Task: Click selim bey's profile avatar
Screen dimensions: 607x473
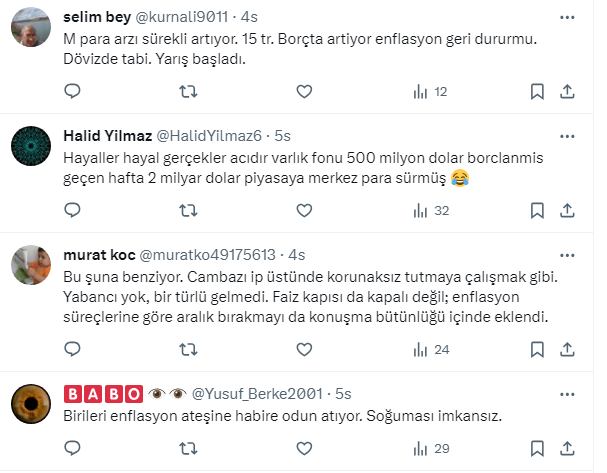Action: click(x=30, y=32)
